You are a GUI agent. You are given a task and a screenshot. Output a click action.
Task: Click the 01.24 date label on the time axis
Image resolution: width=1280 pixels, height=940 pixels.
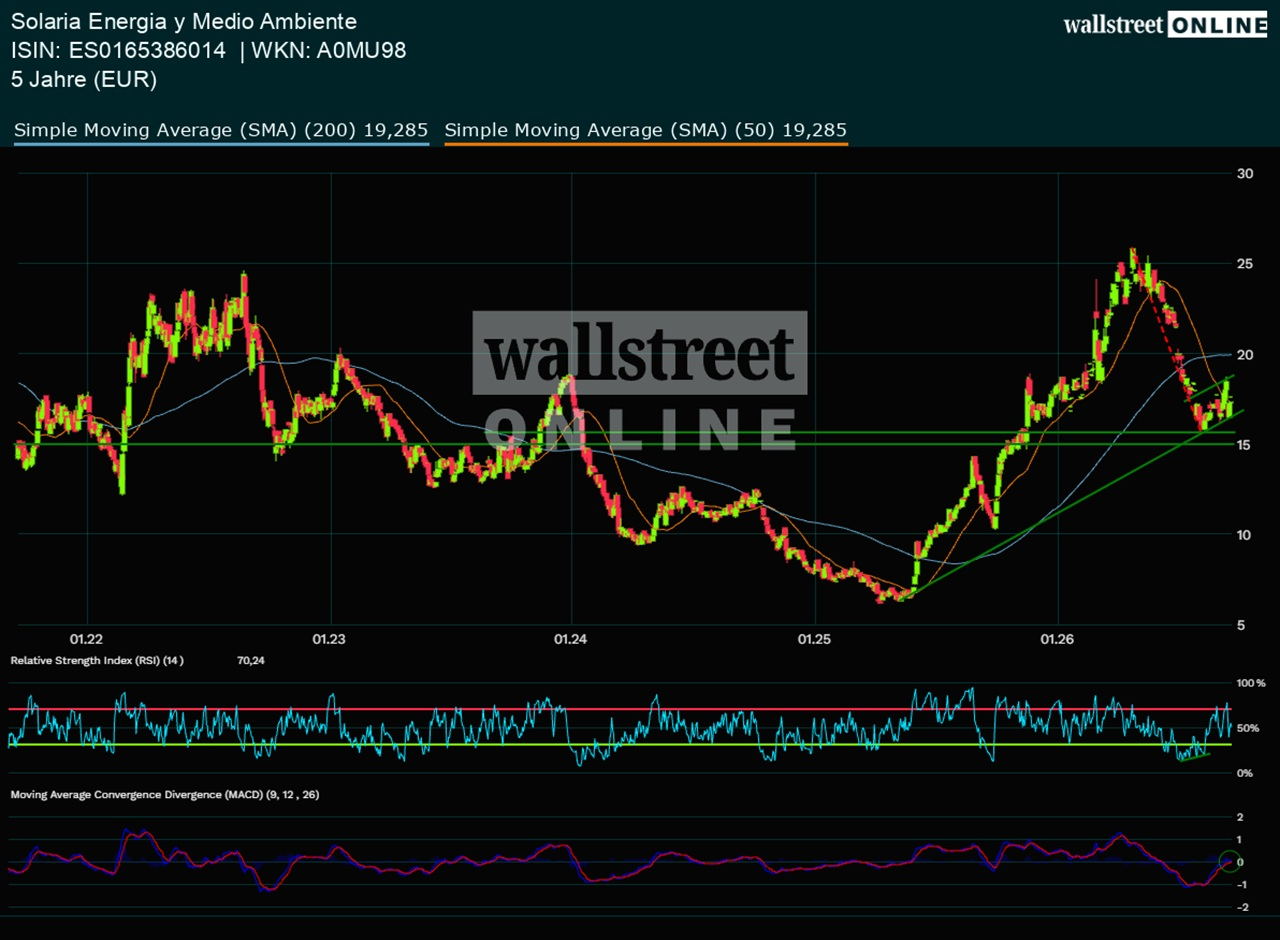tap(571, 639)
